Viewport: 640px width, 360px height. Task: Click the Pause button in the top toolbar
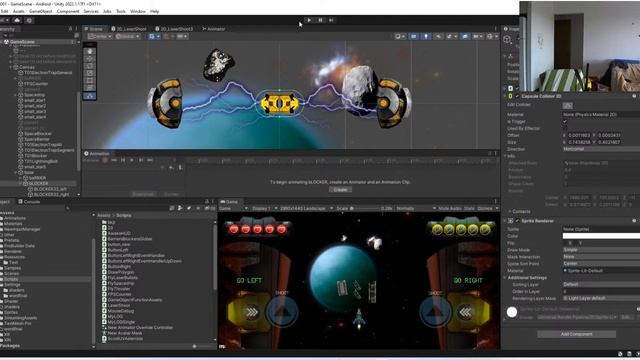pos(320,20)
